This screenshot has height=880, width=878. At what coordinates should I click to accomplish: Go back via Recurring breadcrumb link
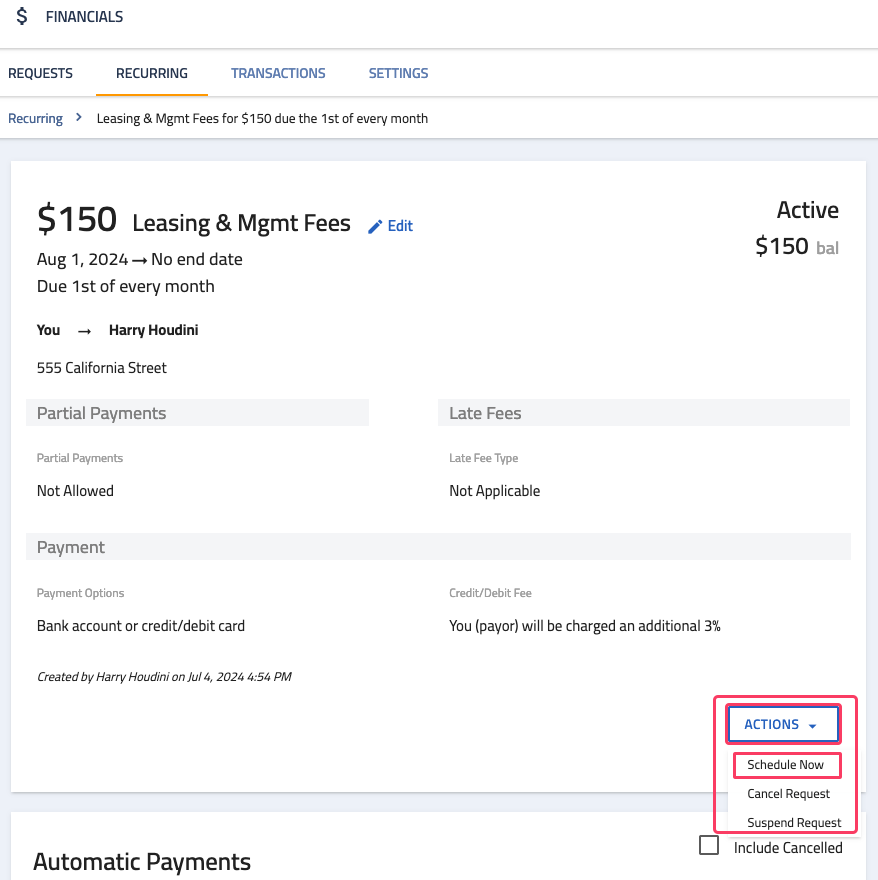[35, 118]
